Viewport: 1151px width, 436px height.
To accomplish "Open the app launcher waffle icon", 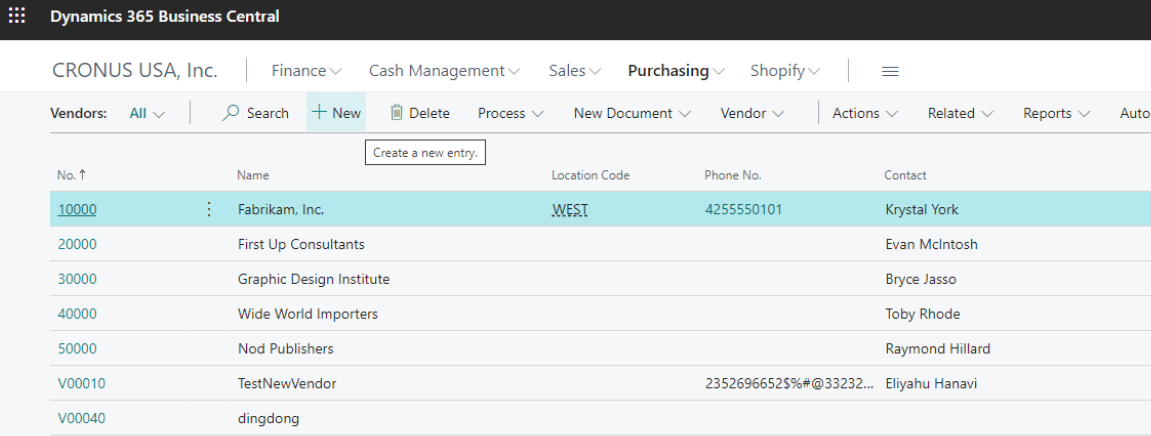I will point(17,15).
